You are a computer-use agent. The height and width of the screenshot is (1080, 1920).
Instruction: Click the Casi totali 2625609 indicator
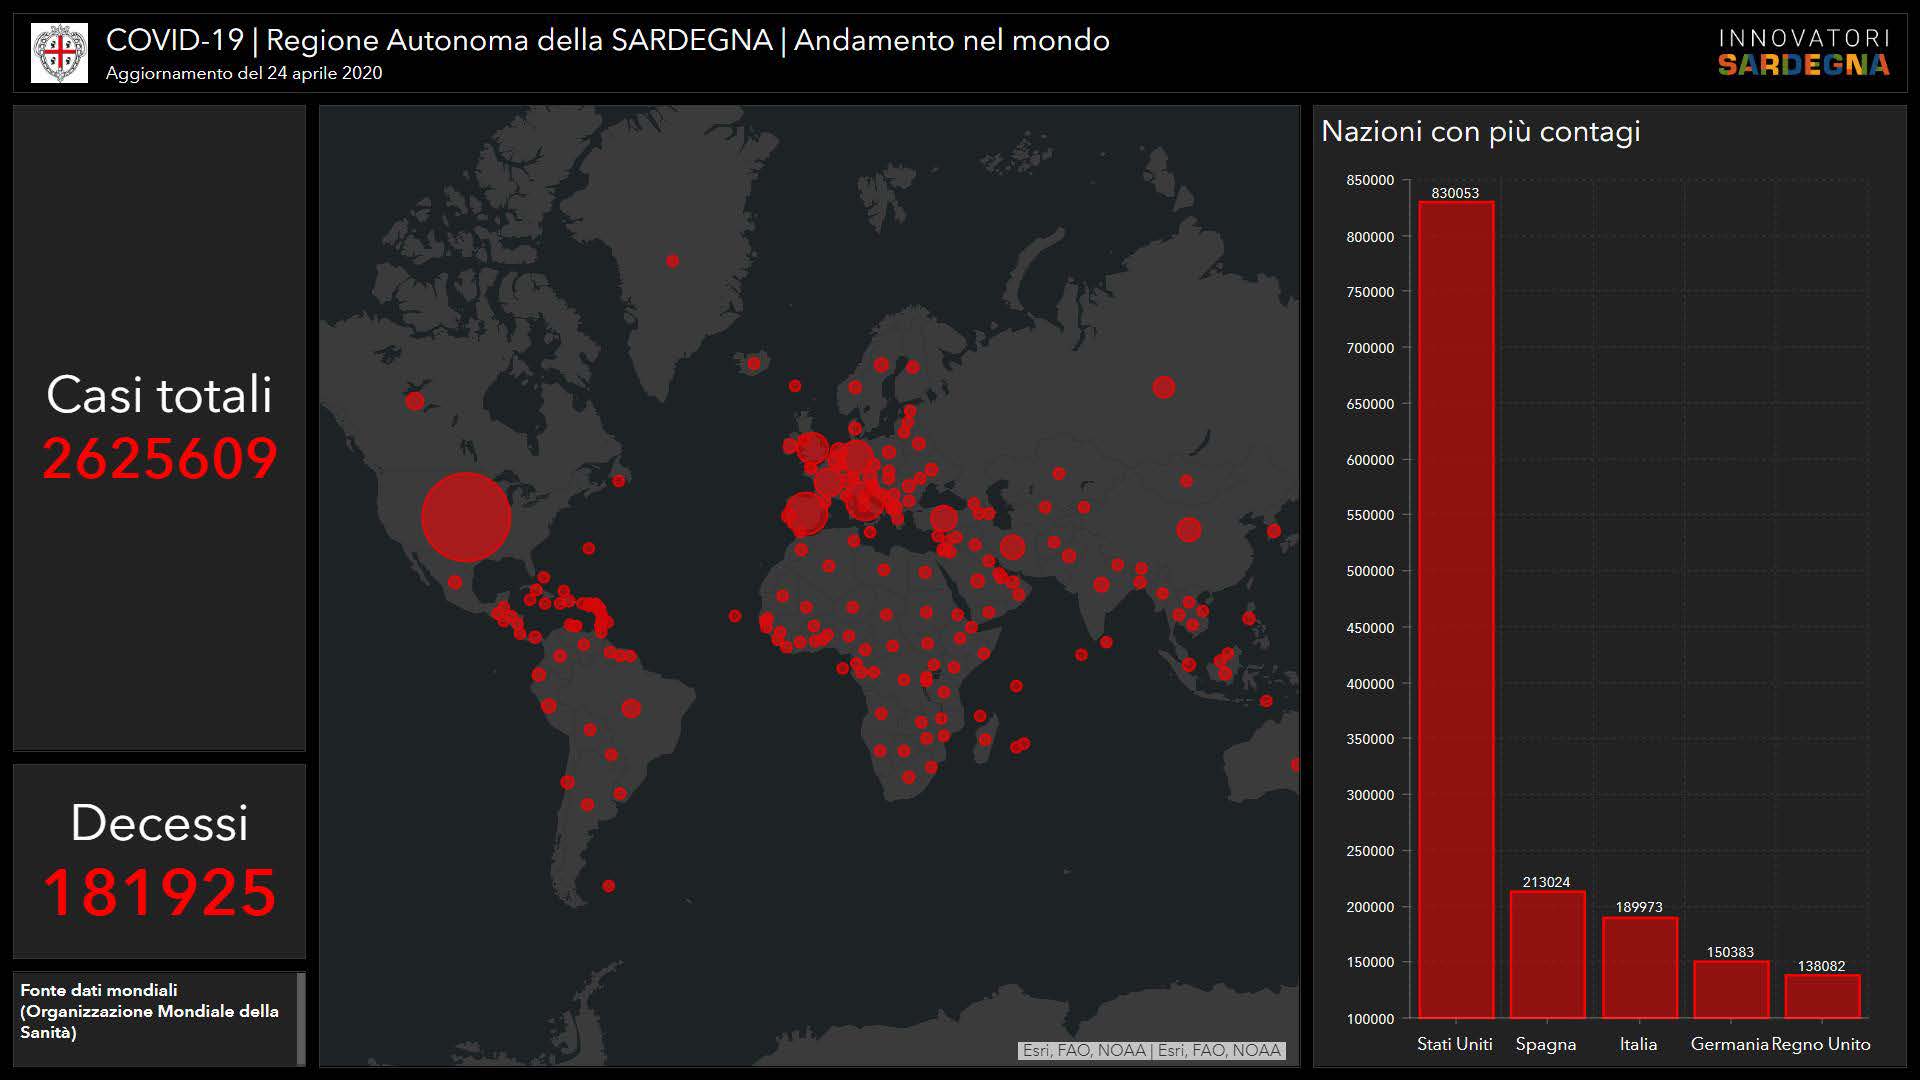point(159,428)
